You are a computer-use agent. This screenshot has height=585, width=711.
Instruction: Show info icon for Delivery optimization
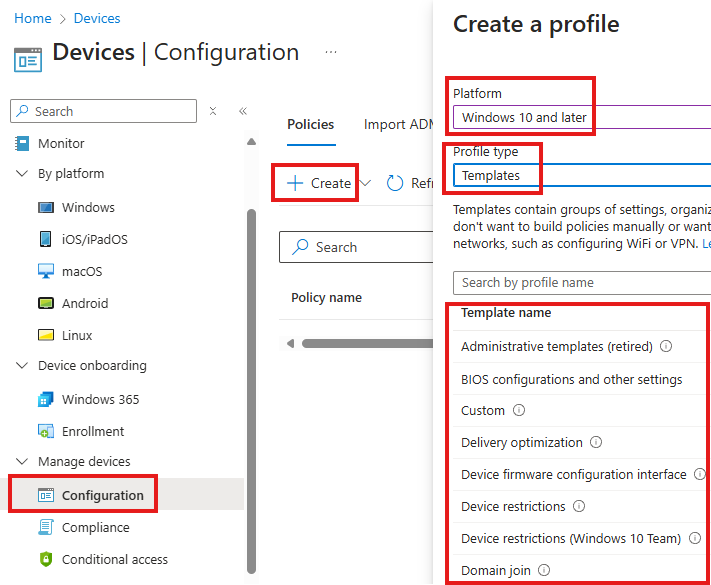[x=596, y=442]
